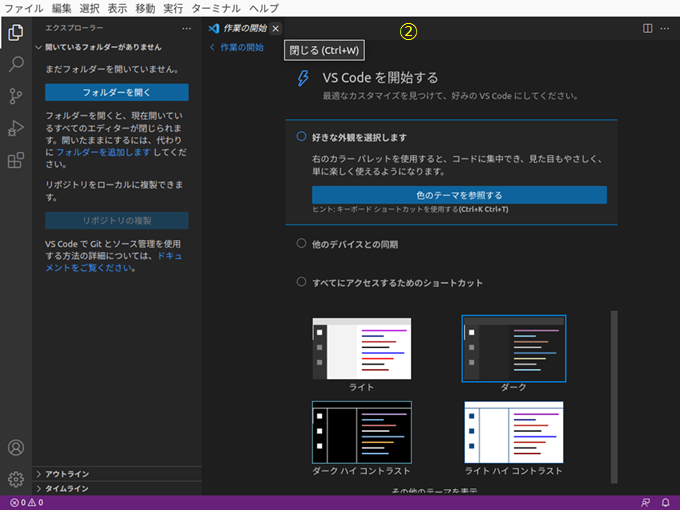Screen dimensions: 680x510
Task: Open the Source Control view icon
Action: [15, 96]
